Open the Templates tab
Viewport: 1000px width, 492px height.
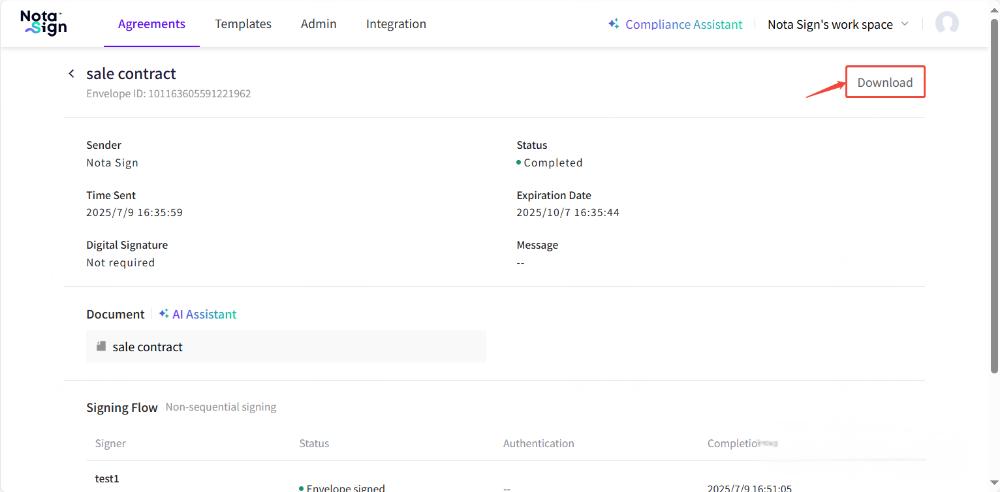click(x=243, y=24)
